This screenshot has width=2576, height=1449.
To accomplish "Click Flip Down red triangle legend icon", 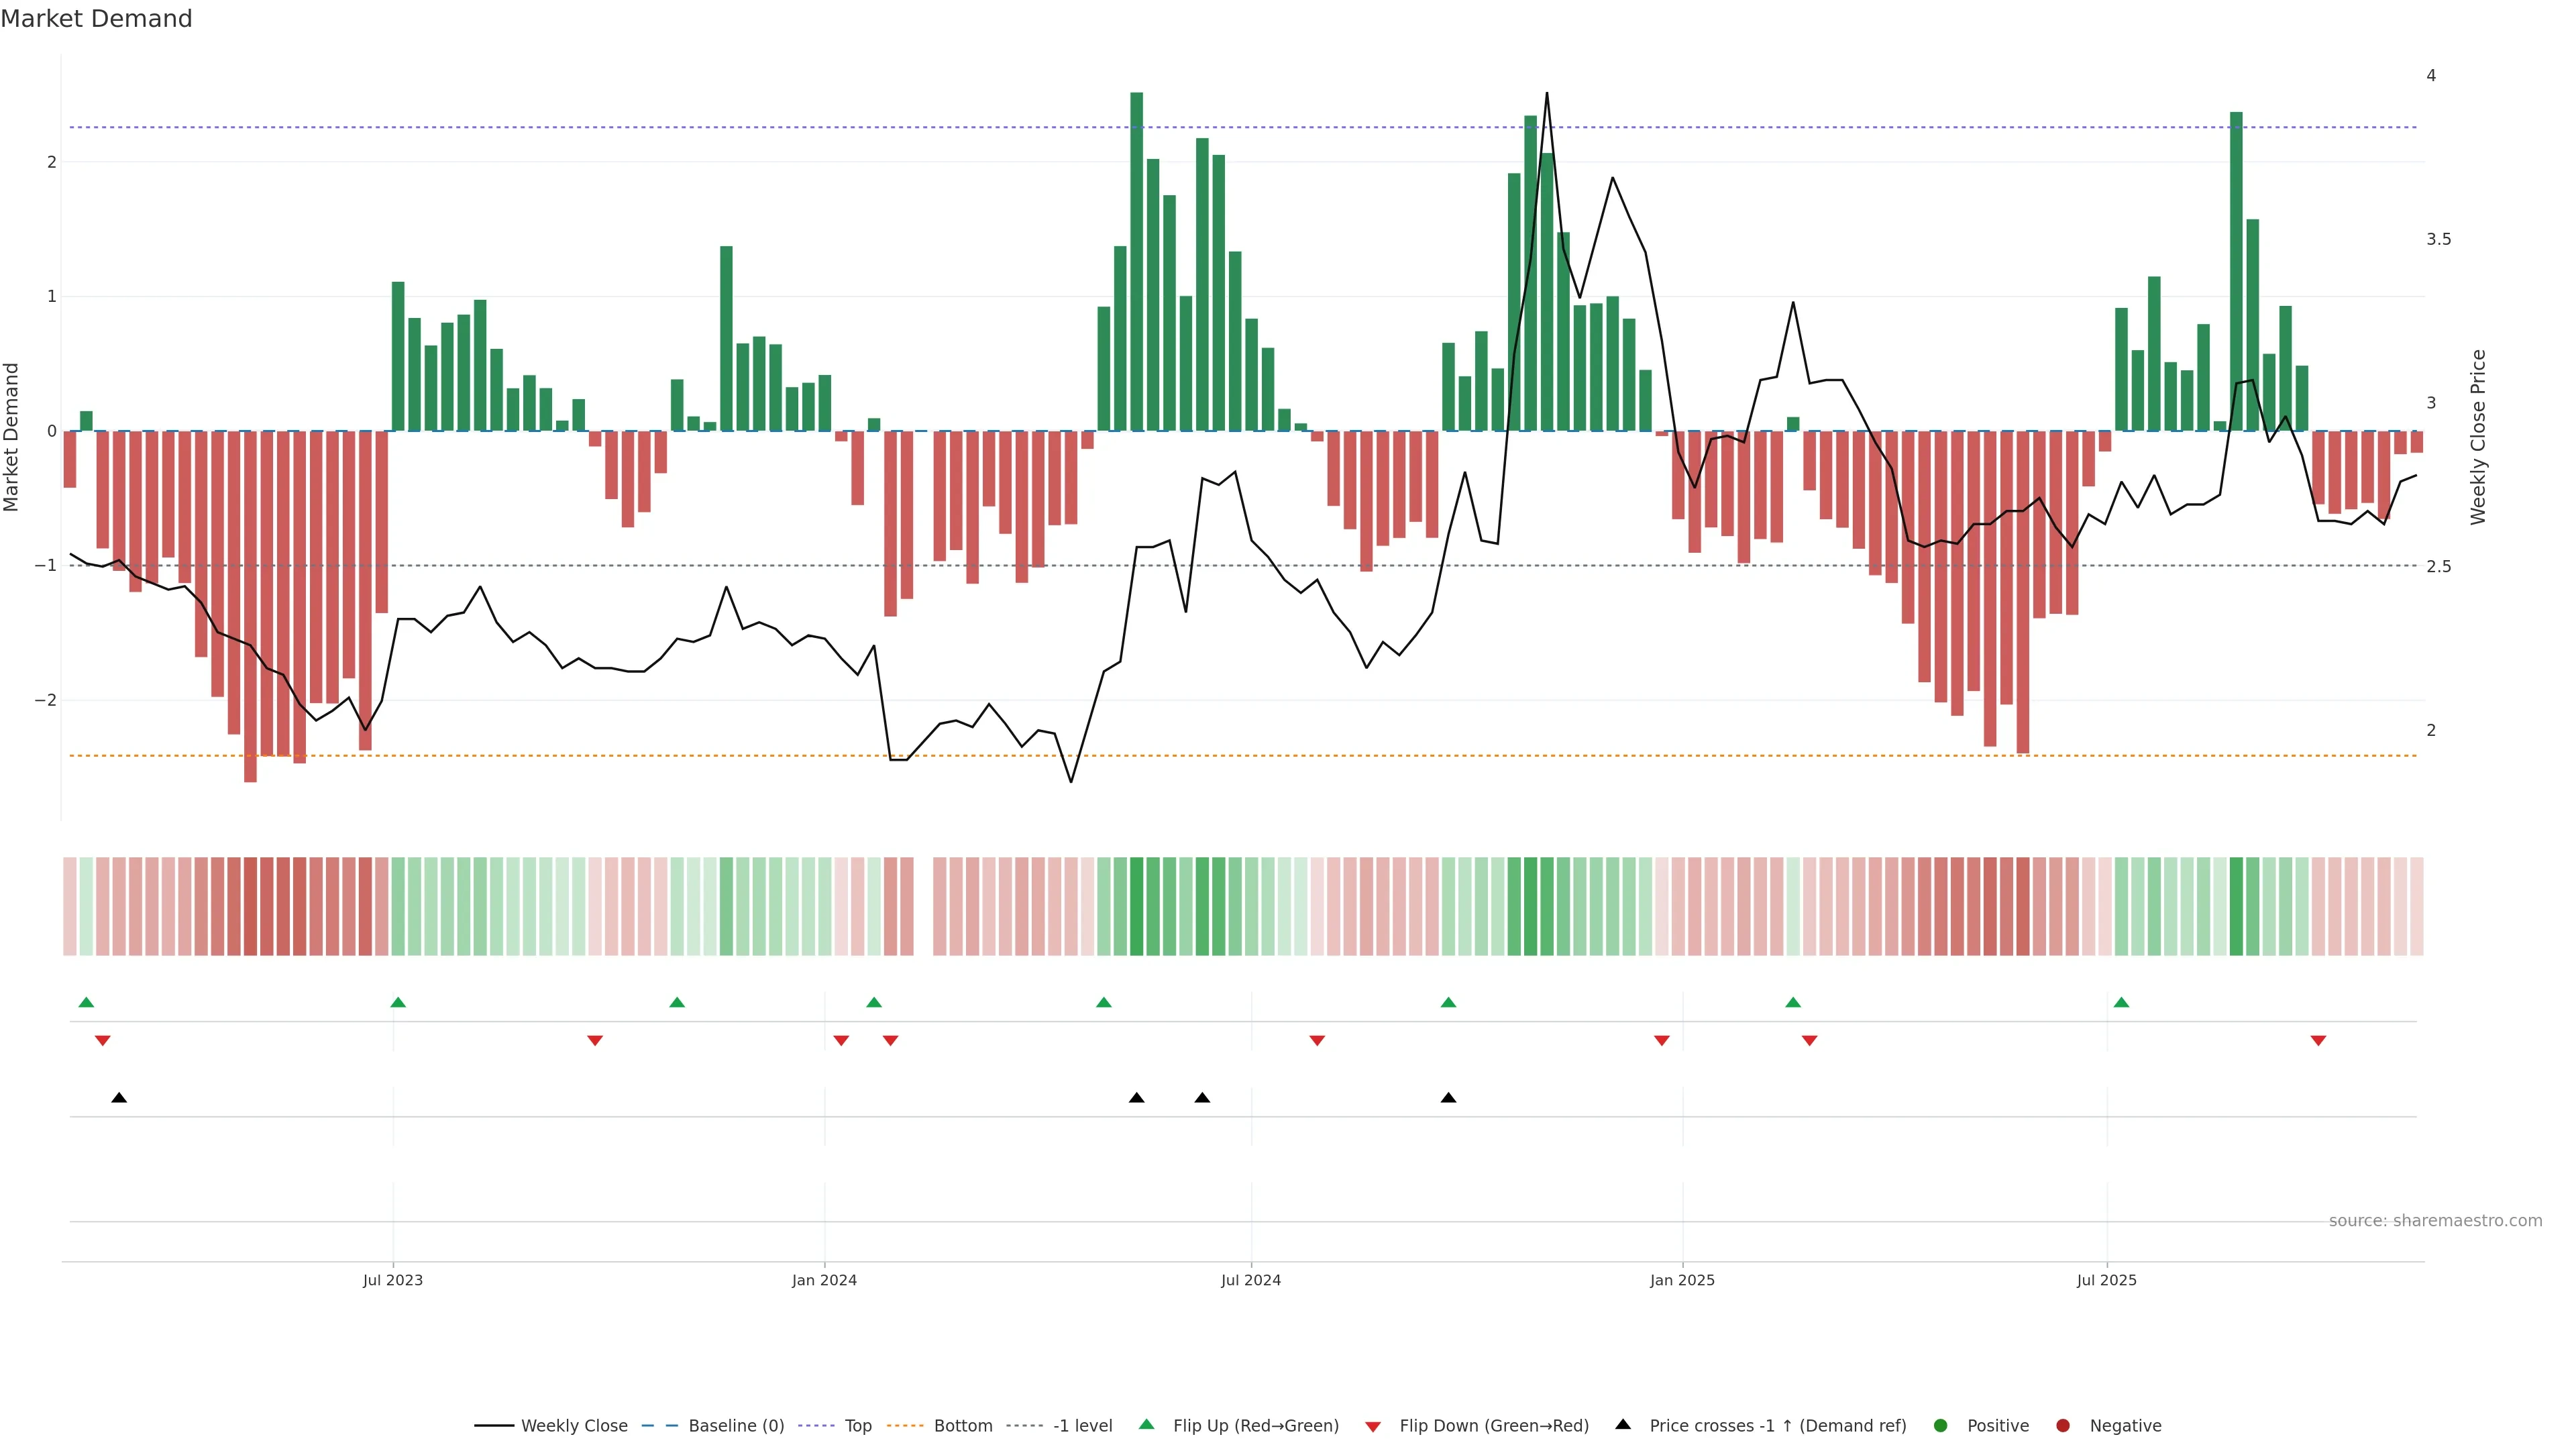I will click(x=1373, y=1427).
